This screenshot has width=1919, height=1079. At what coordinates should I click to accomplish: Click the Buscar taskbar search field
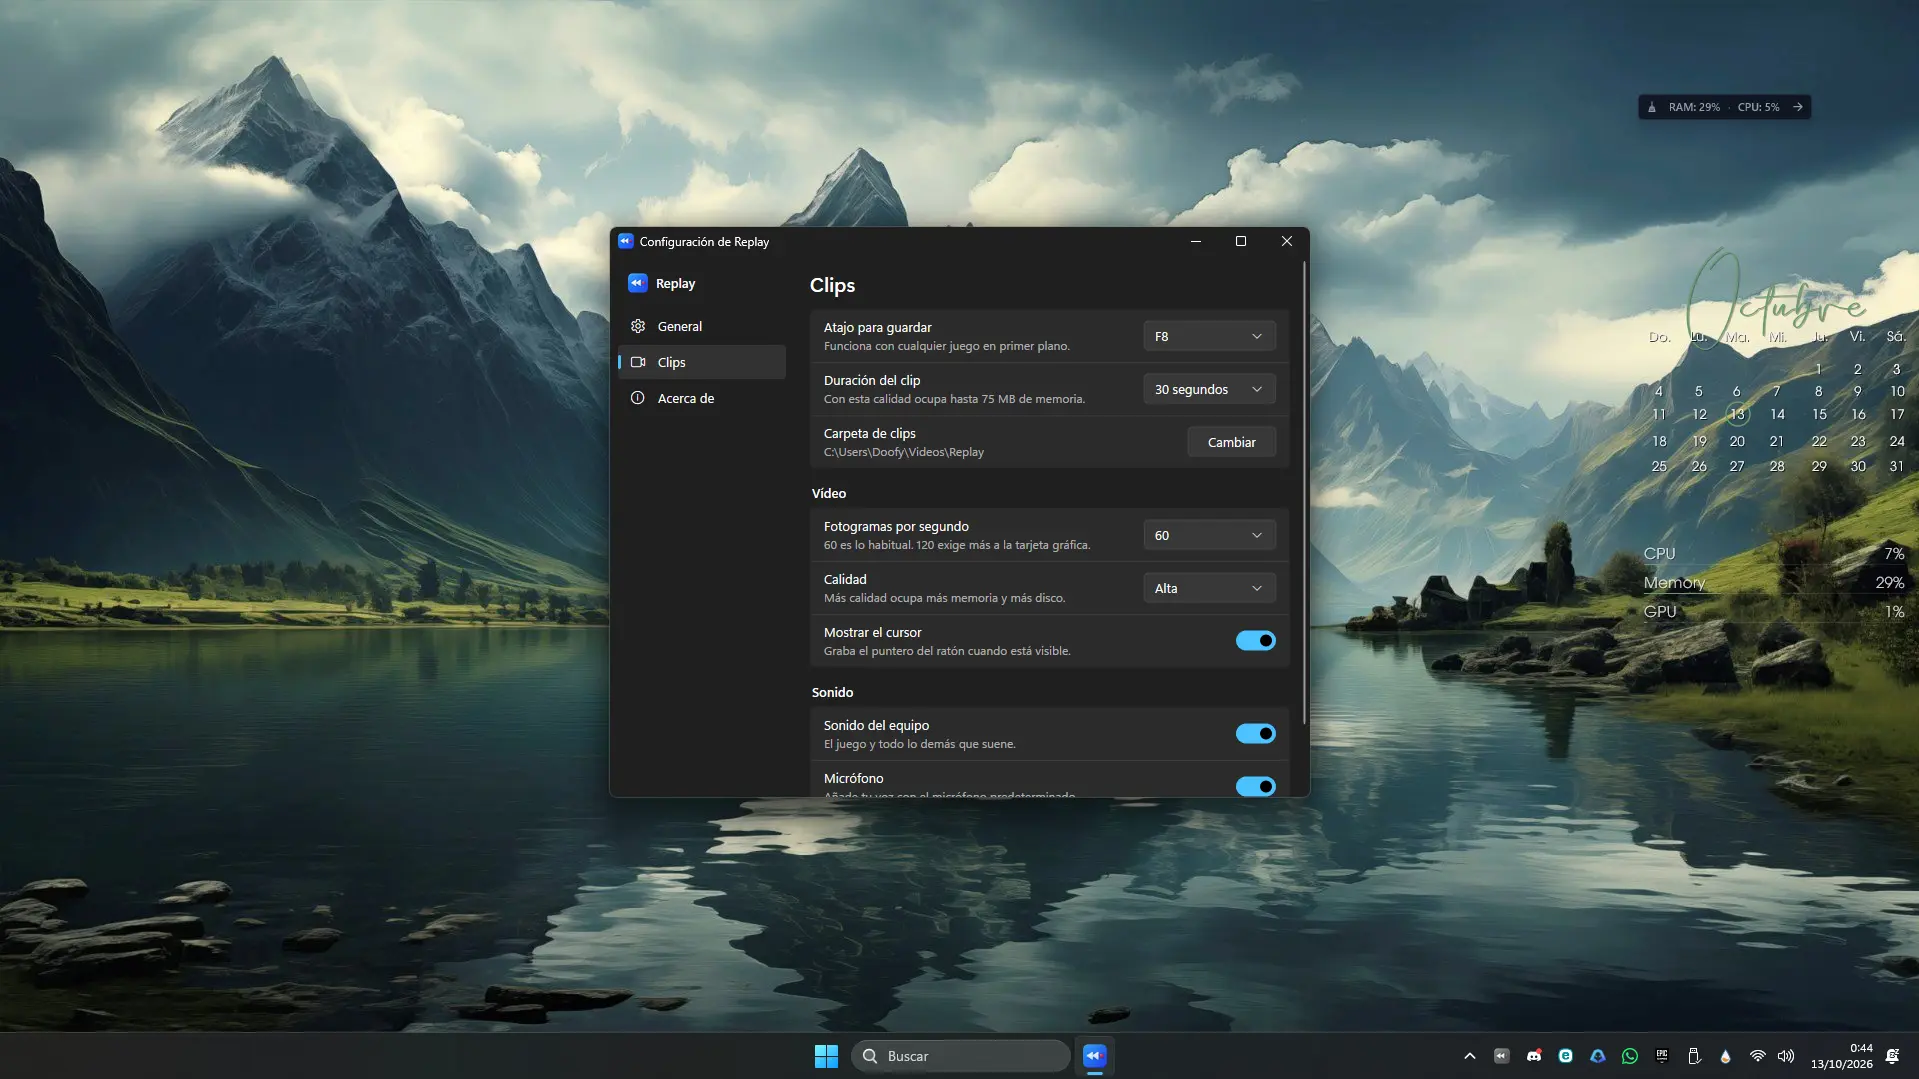960,1056
